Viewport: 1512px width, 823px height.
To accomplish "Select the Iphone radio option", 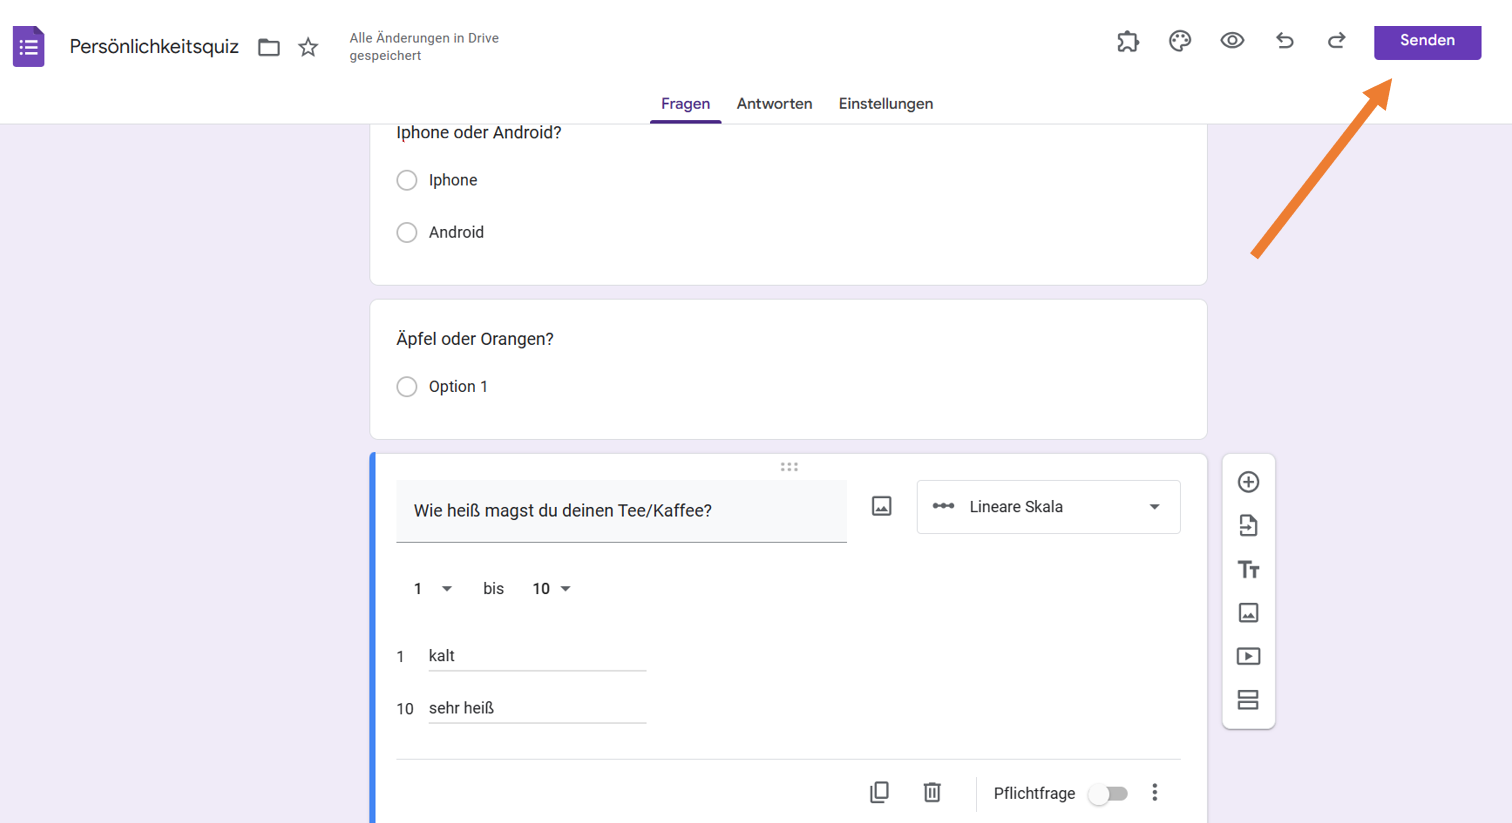I will pos(407,180).
